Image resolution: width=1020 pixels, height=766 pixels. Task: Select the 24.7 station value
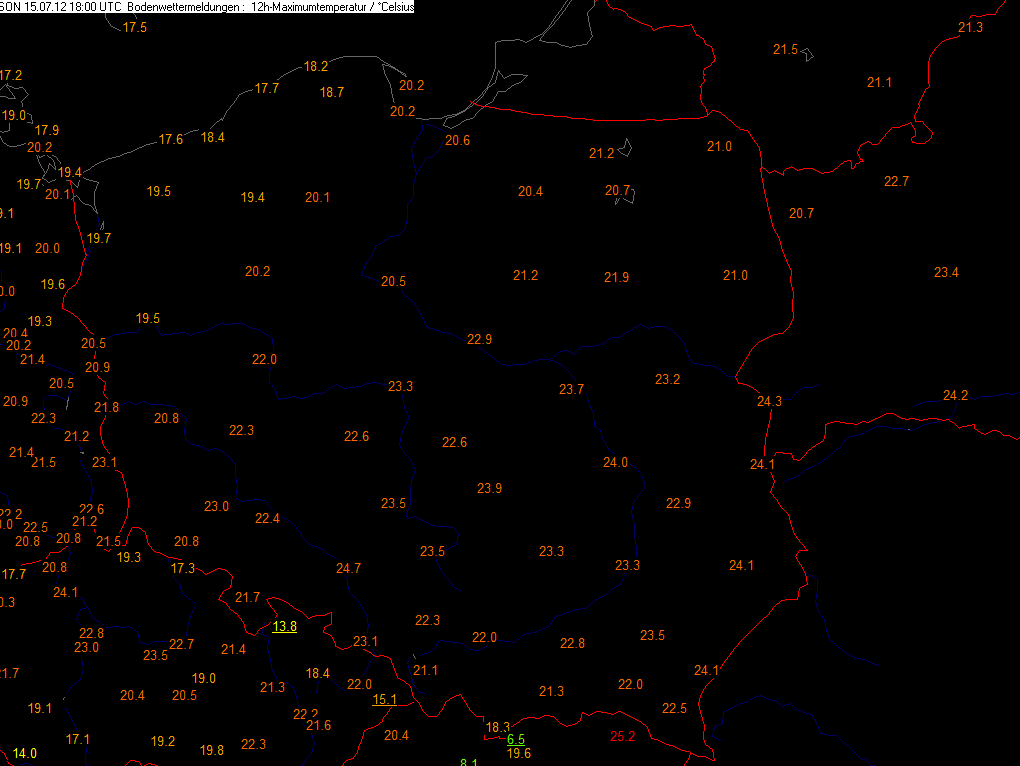click(348, 568)
